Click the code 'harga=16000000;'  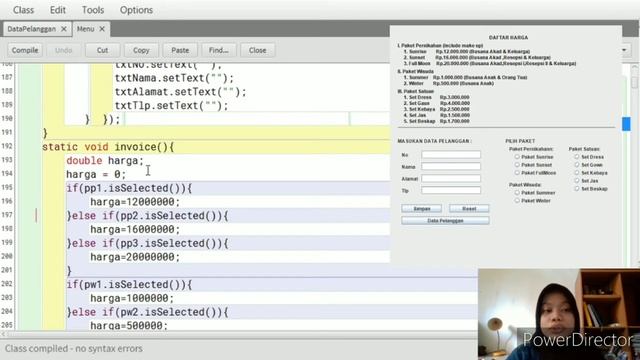click(135, 229)
